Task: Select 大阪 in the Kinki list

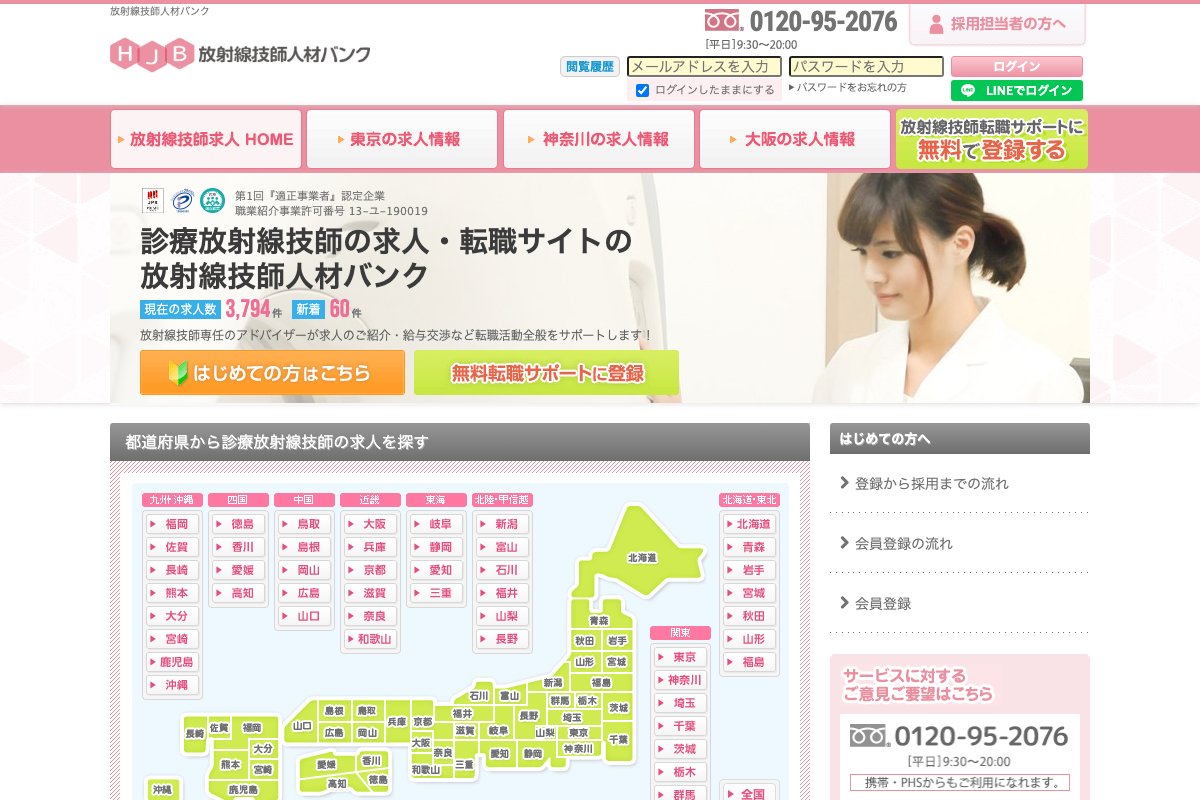Action: pos(371,524)
